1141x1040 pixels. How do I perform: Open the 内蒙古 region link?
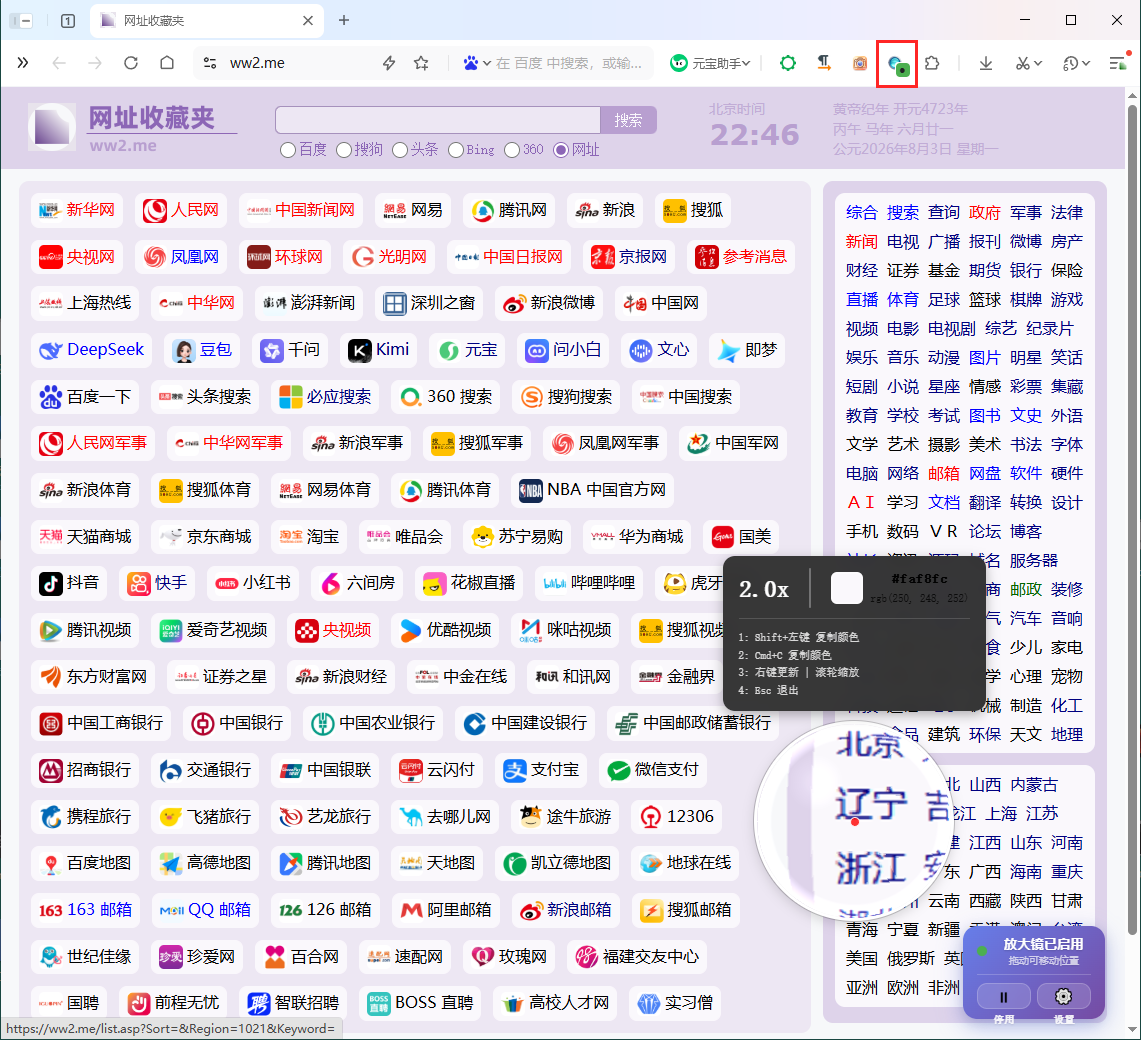tap(1034, 785)
